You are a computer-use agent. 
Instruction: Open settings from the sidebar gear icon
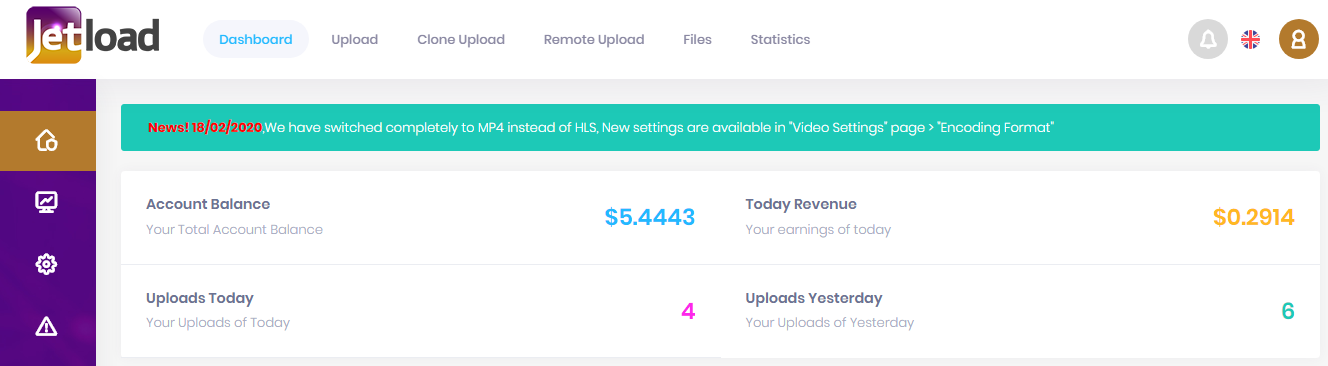coord(47,264)
